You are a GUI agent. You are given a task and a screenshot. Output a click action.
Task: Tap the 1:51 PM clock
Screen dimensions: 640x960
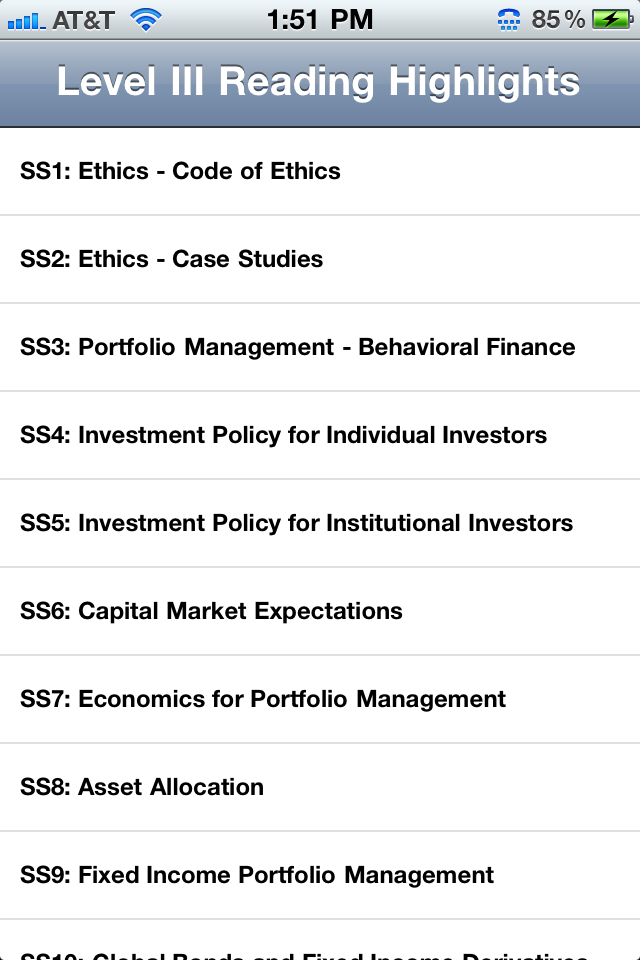click(320, 19)
